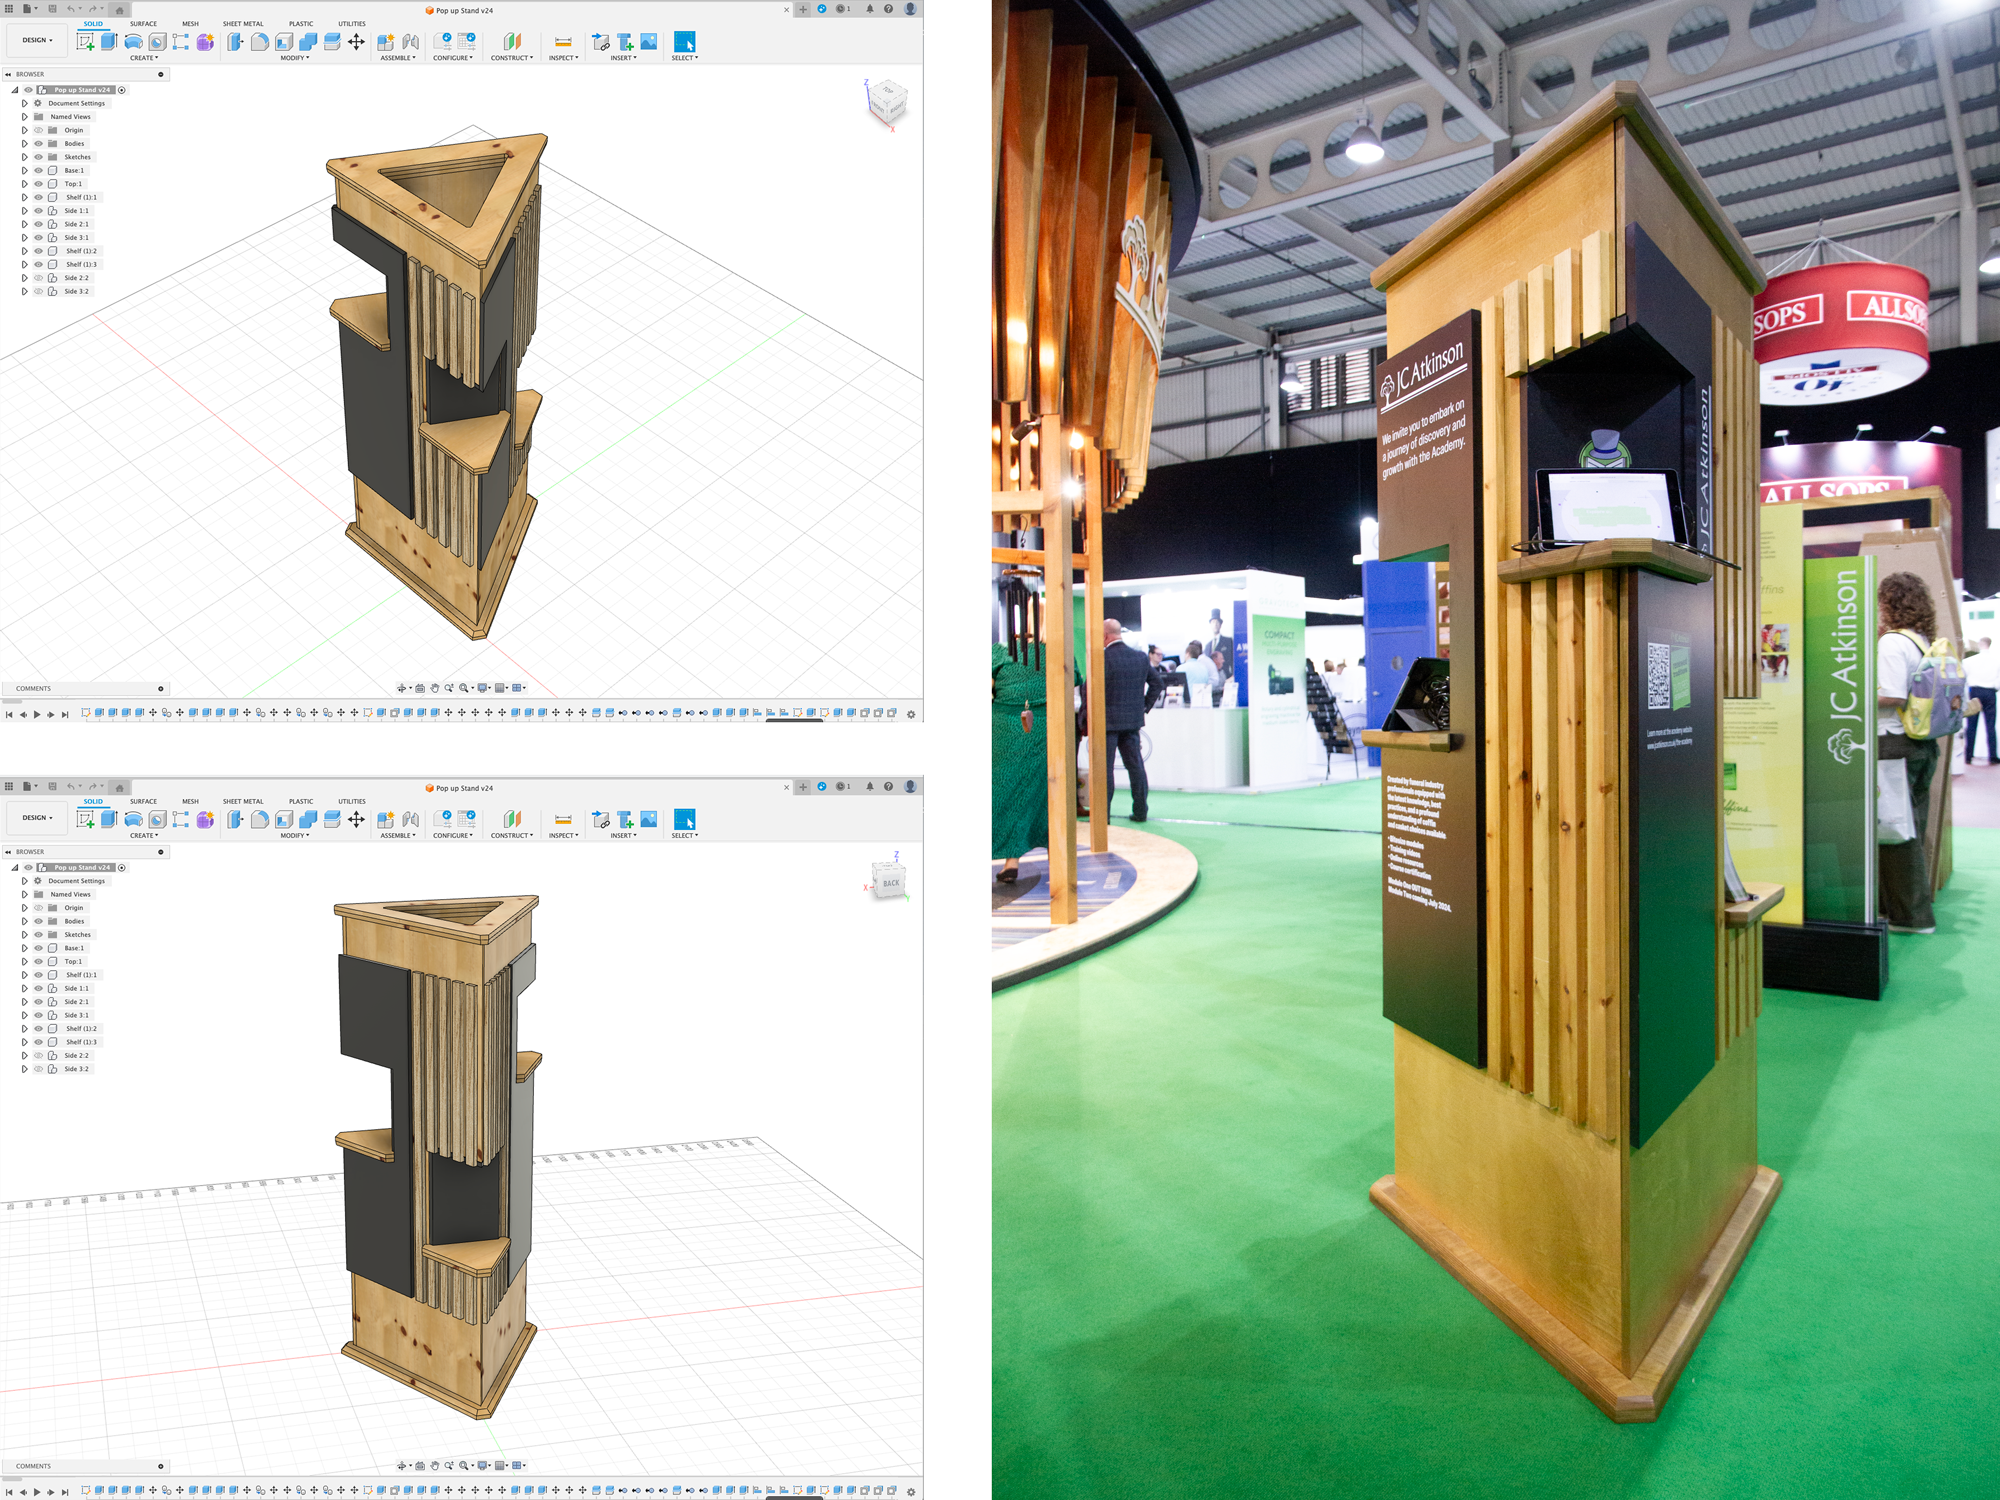Click BACK face on the lower ViewCube
Screen dimensions: 2000x1500
(890, 883)
